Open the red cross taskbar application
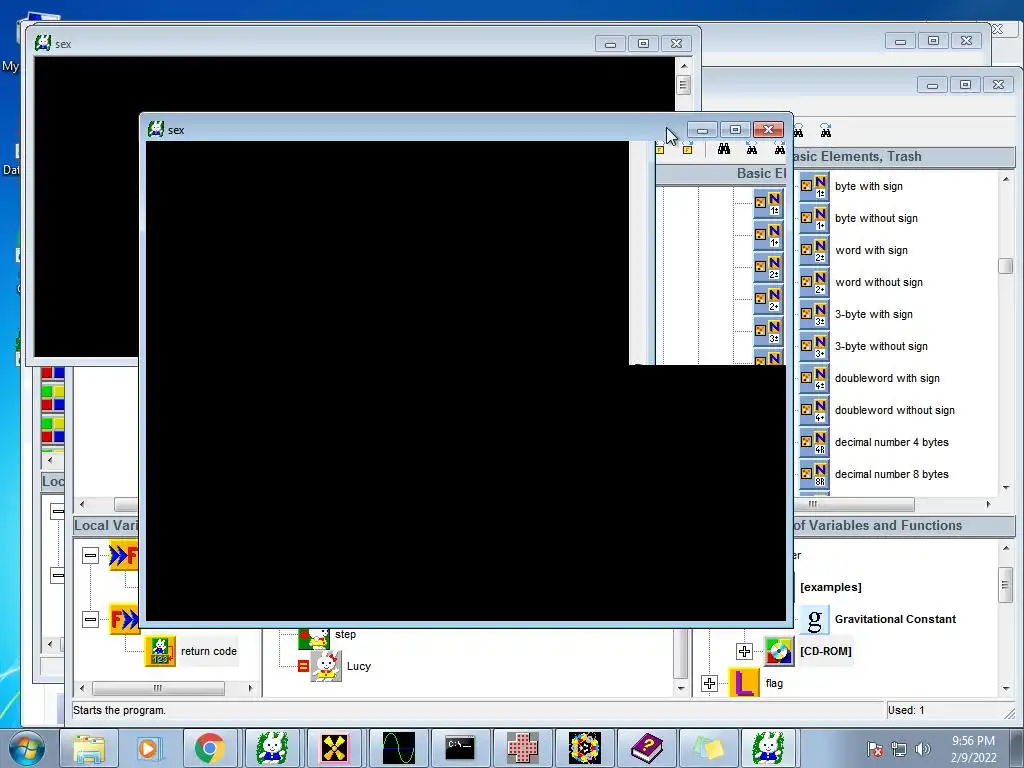Image resolution: width=1024 pixels, height=768 pixels. pos(522,748)
